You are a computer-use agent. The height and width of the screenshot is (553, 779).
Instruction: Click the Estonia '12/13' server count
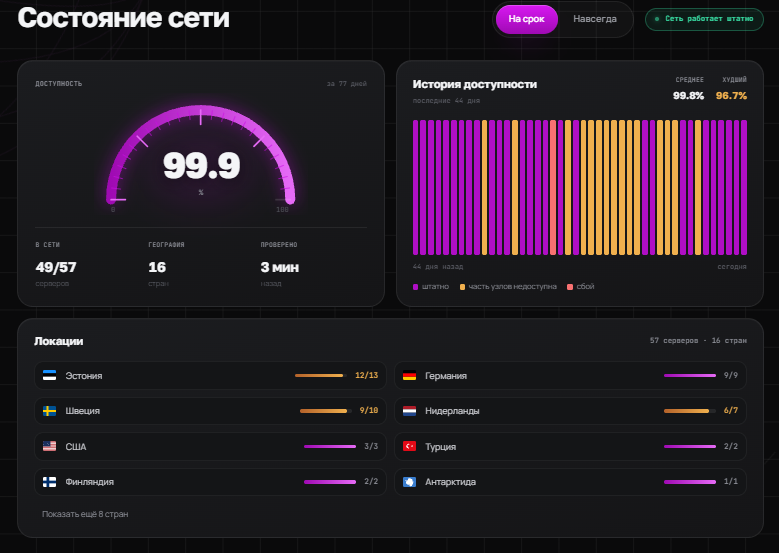(367, 375)
